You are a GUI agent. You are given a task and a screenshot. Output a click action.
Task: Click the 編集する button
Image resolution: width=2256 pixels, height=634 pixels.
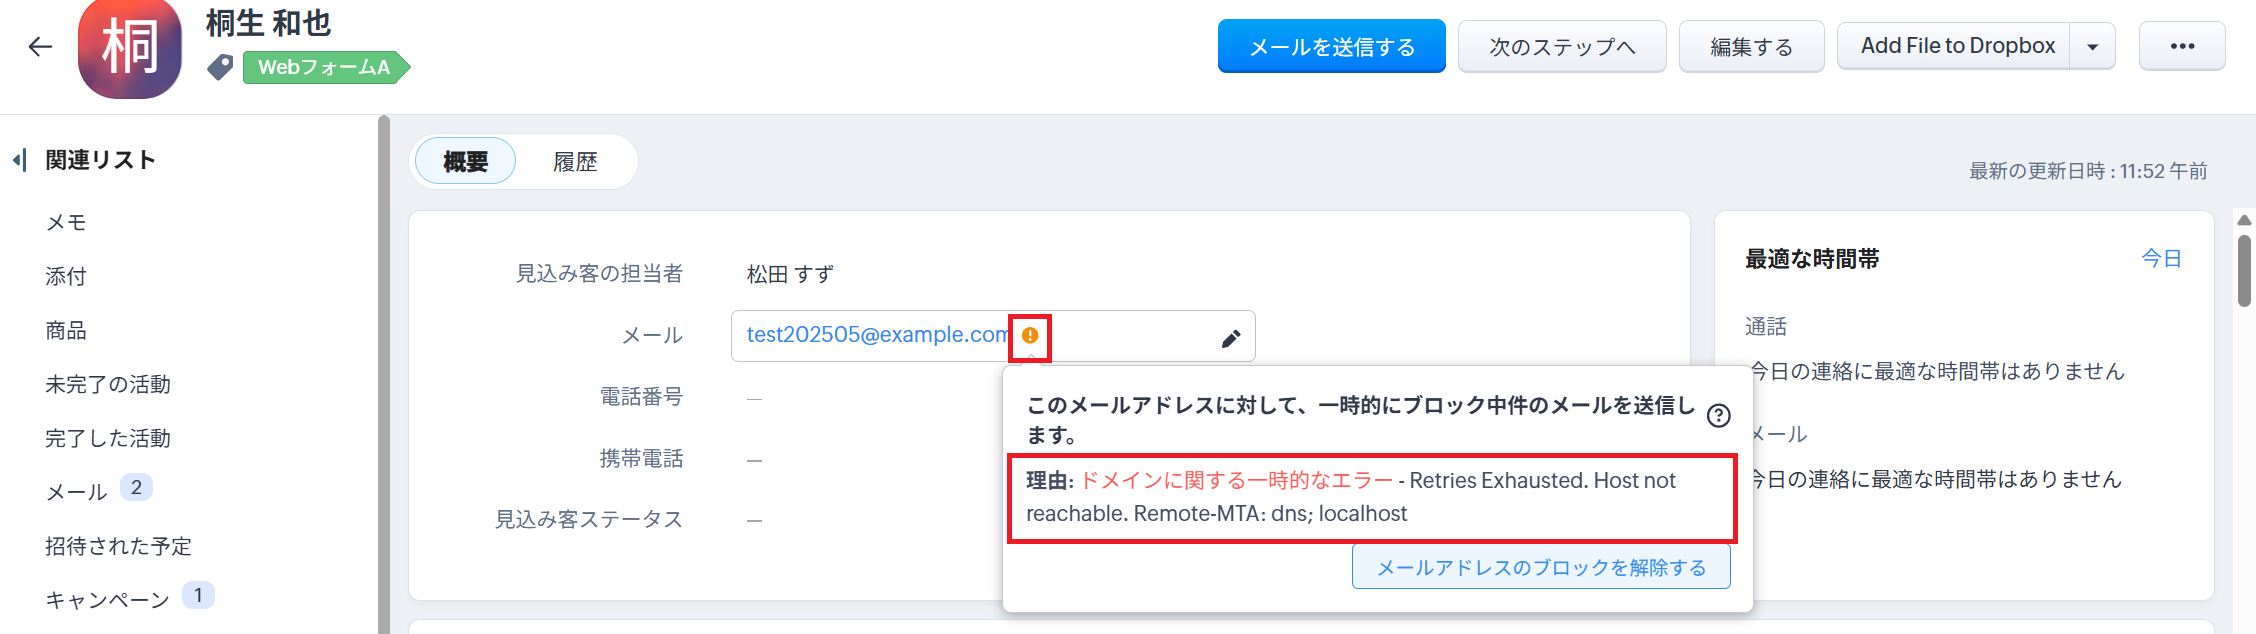(1751, 47)
